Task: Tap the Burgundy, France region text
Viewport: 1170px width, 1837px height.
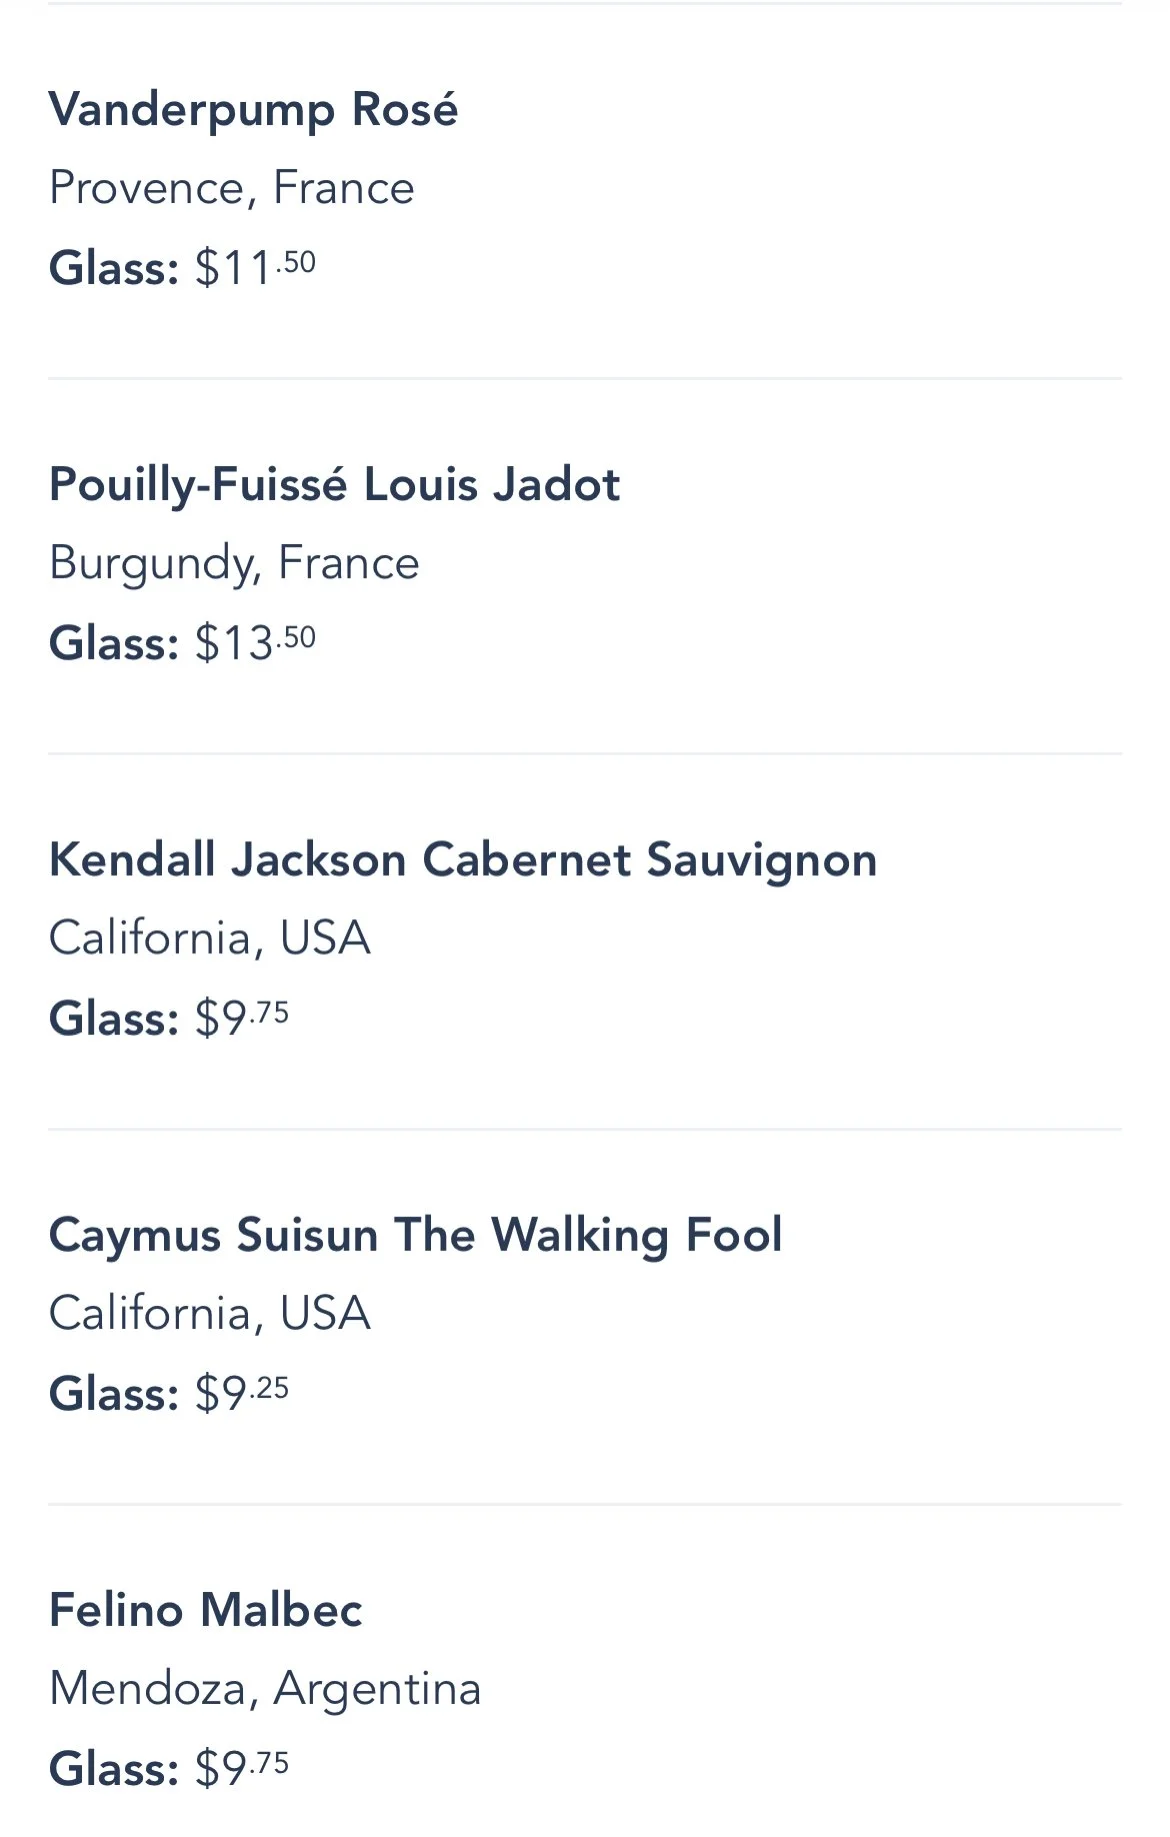Action: (x=234, y=563)
